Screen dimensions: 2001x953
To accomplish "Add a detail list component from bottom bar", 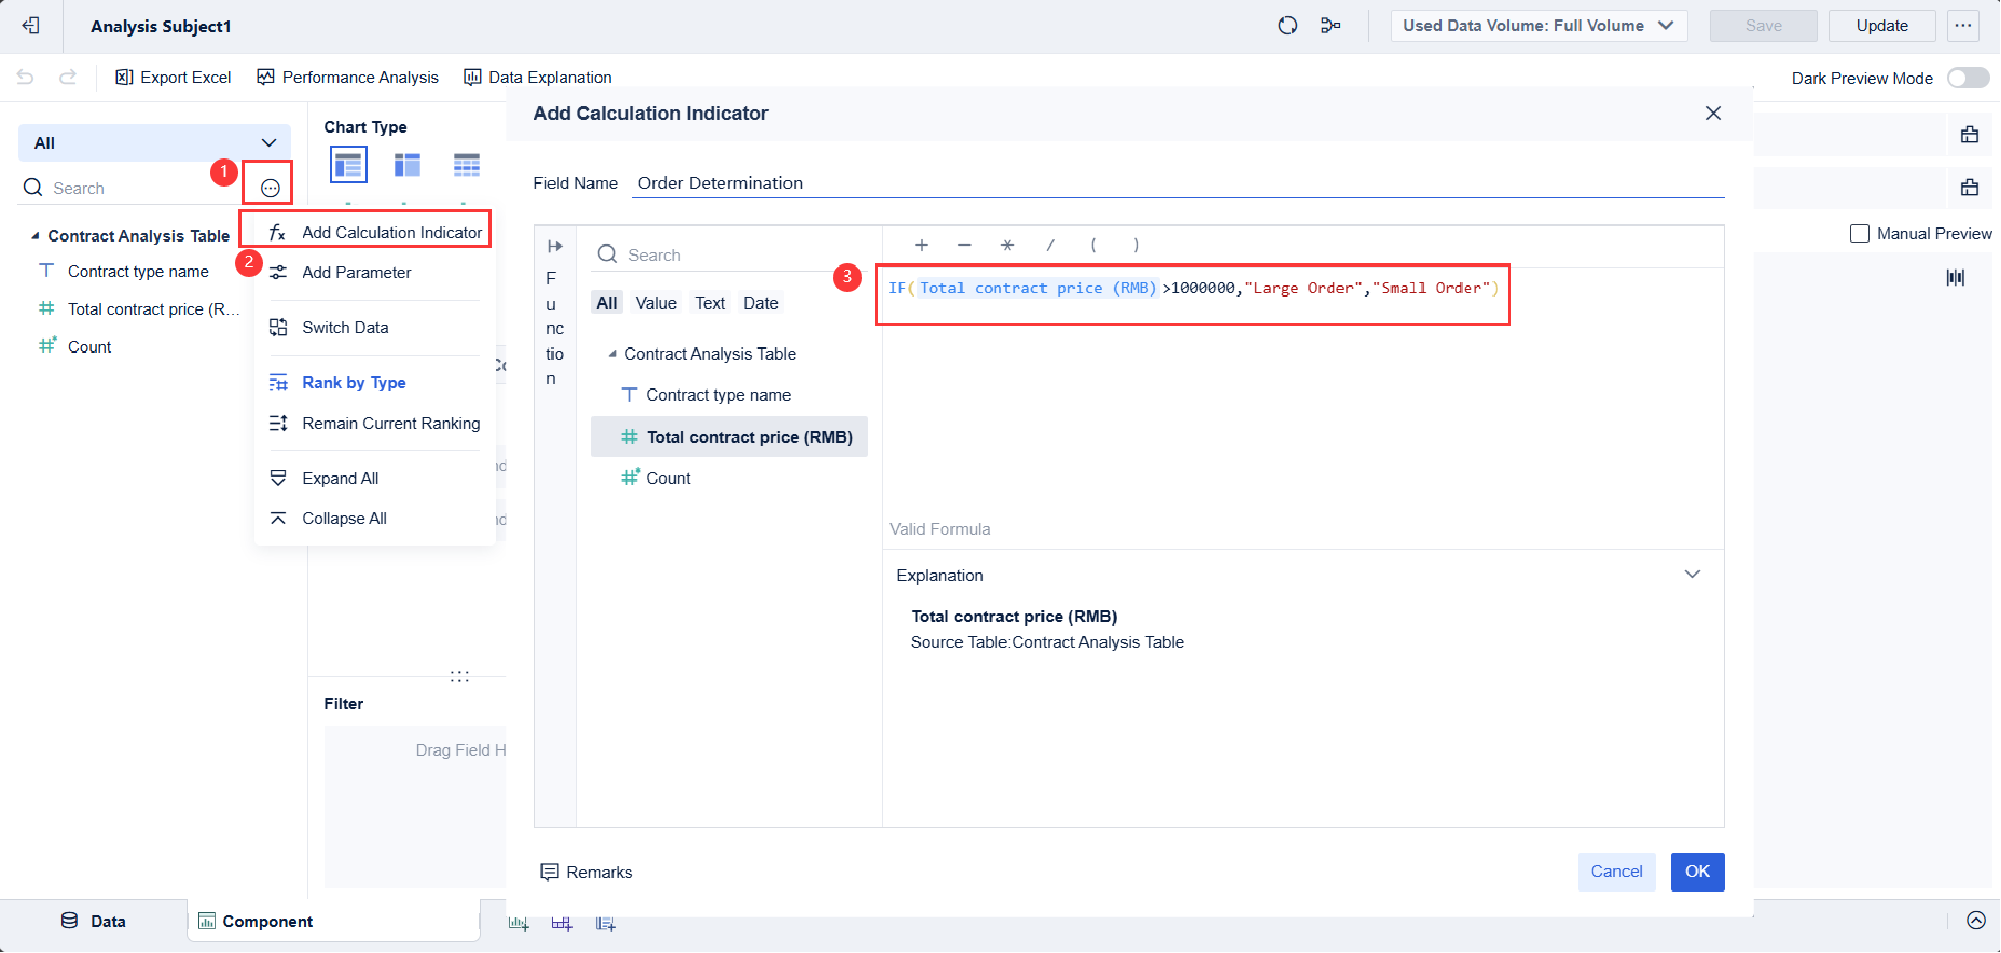I will [605, 923].
